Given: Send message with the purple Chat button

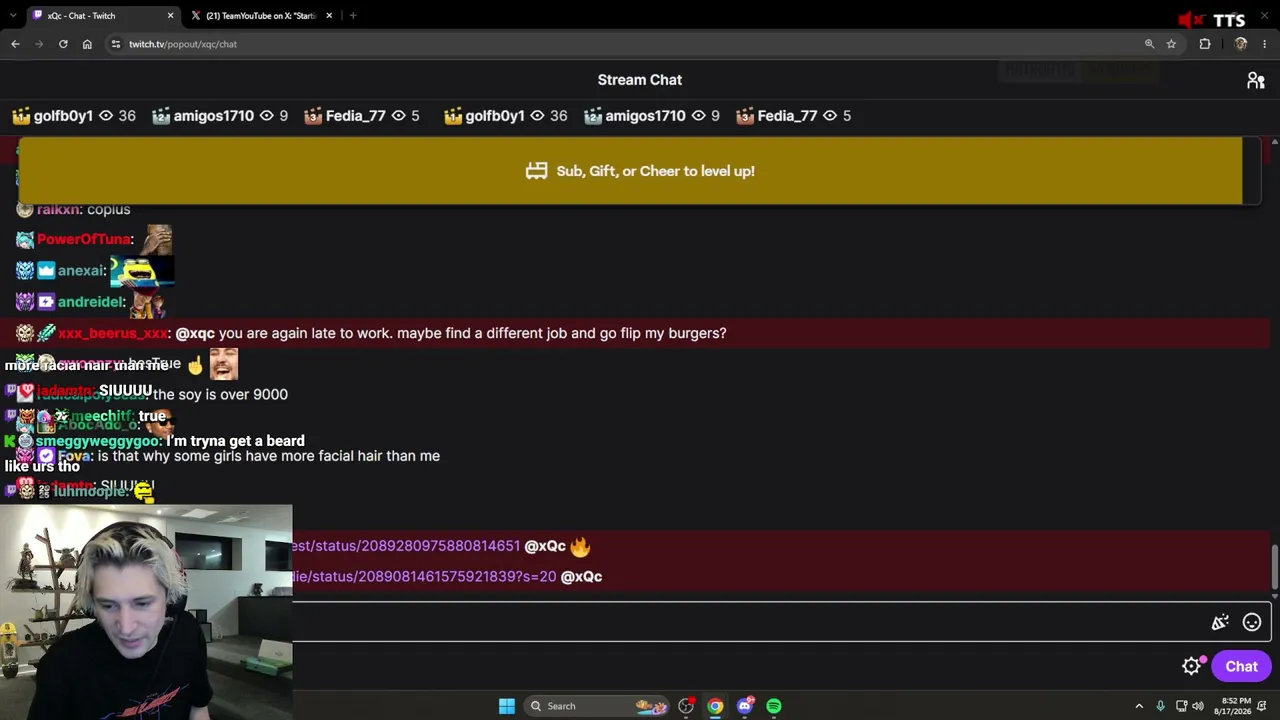Looking at the screenshot, I should 1241,667.
